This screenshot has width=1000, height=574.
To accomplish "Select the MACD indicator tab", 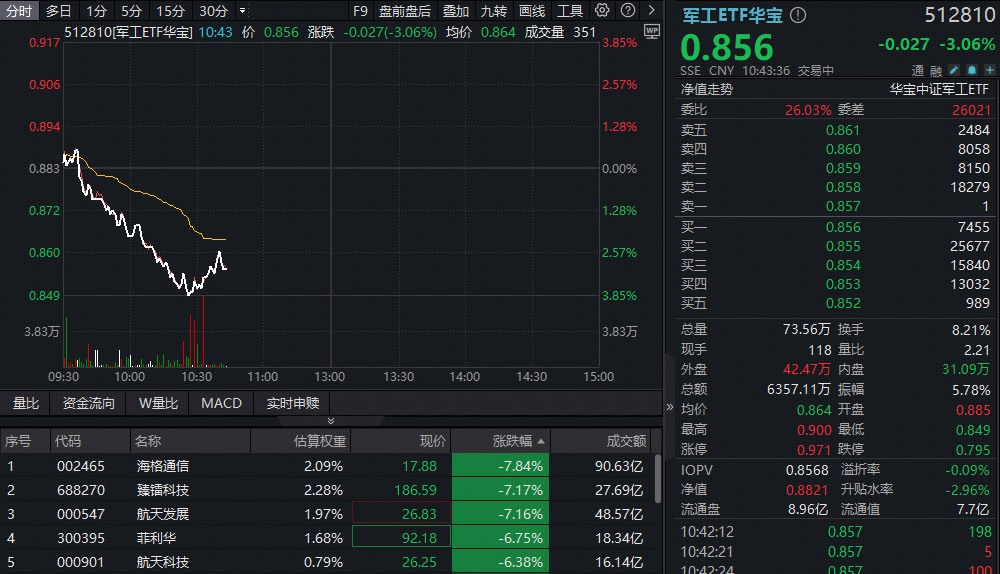I will [221, 403].
